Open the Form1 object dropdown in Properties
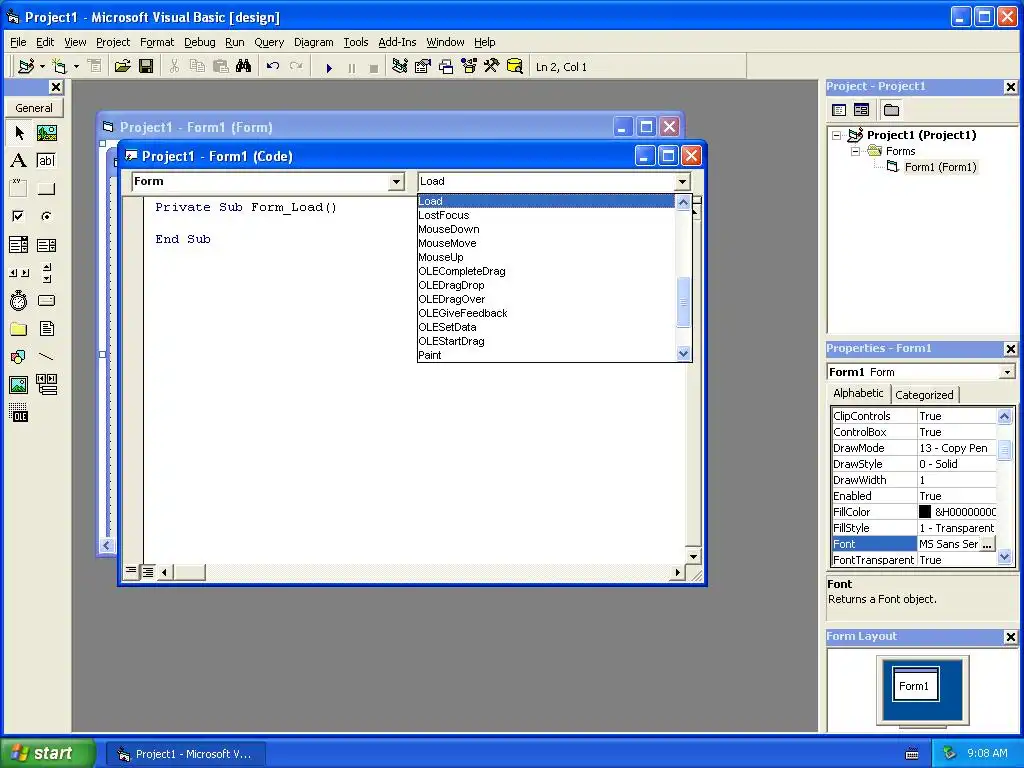Screen dimensions: 1024x768 1007,372
